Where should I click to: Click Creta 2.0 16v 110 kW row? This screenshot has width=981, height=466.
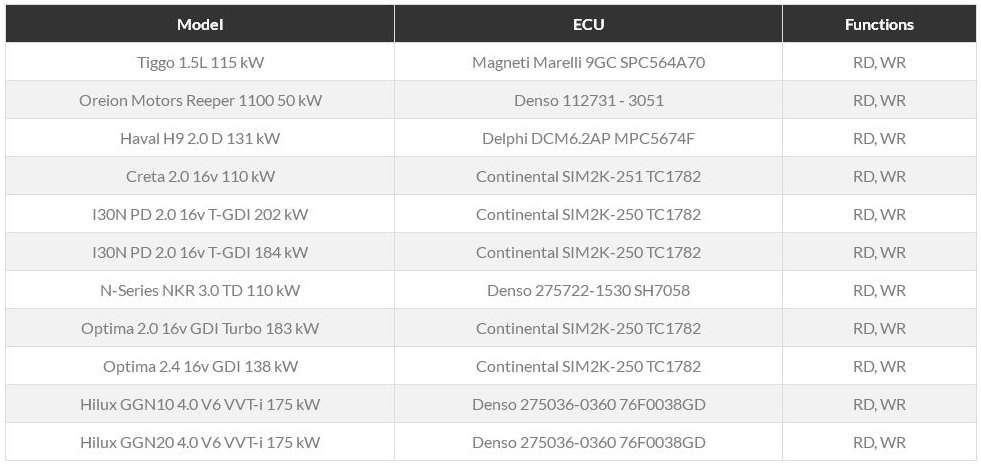click(490, 176)
